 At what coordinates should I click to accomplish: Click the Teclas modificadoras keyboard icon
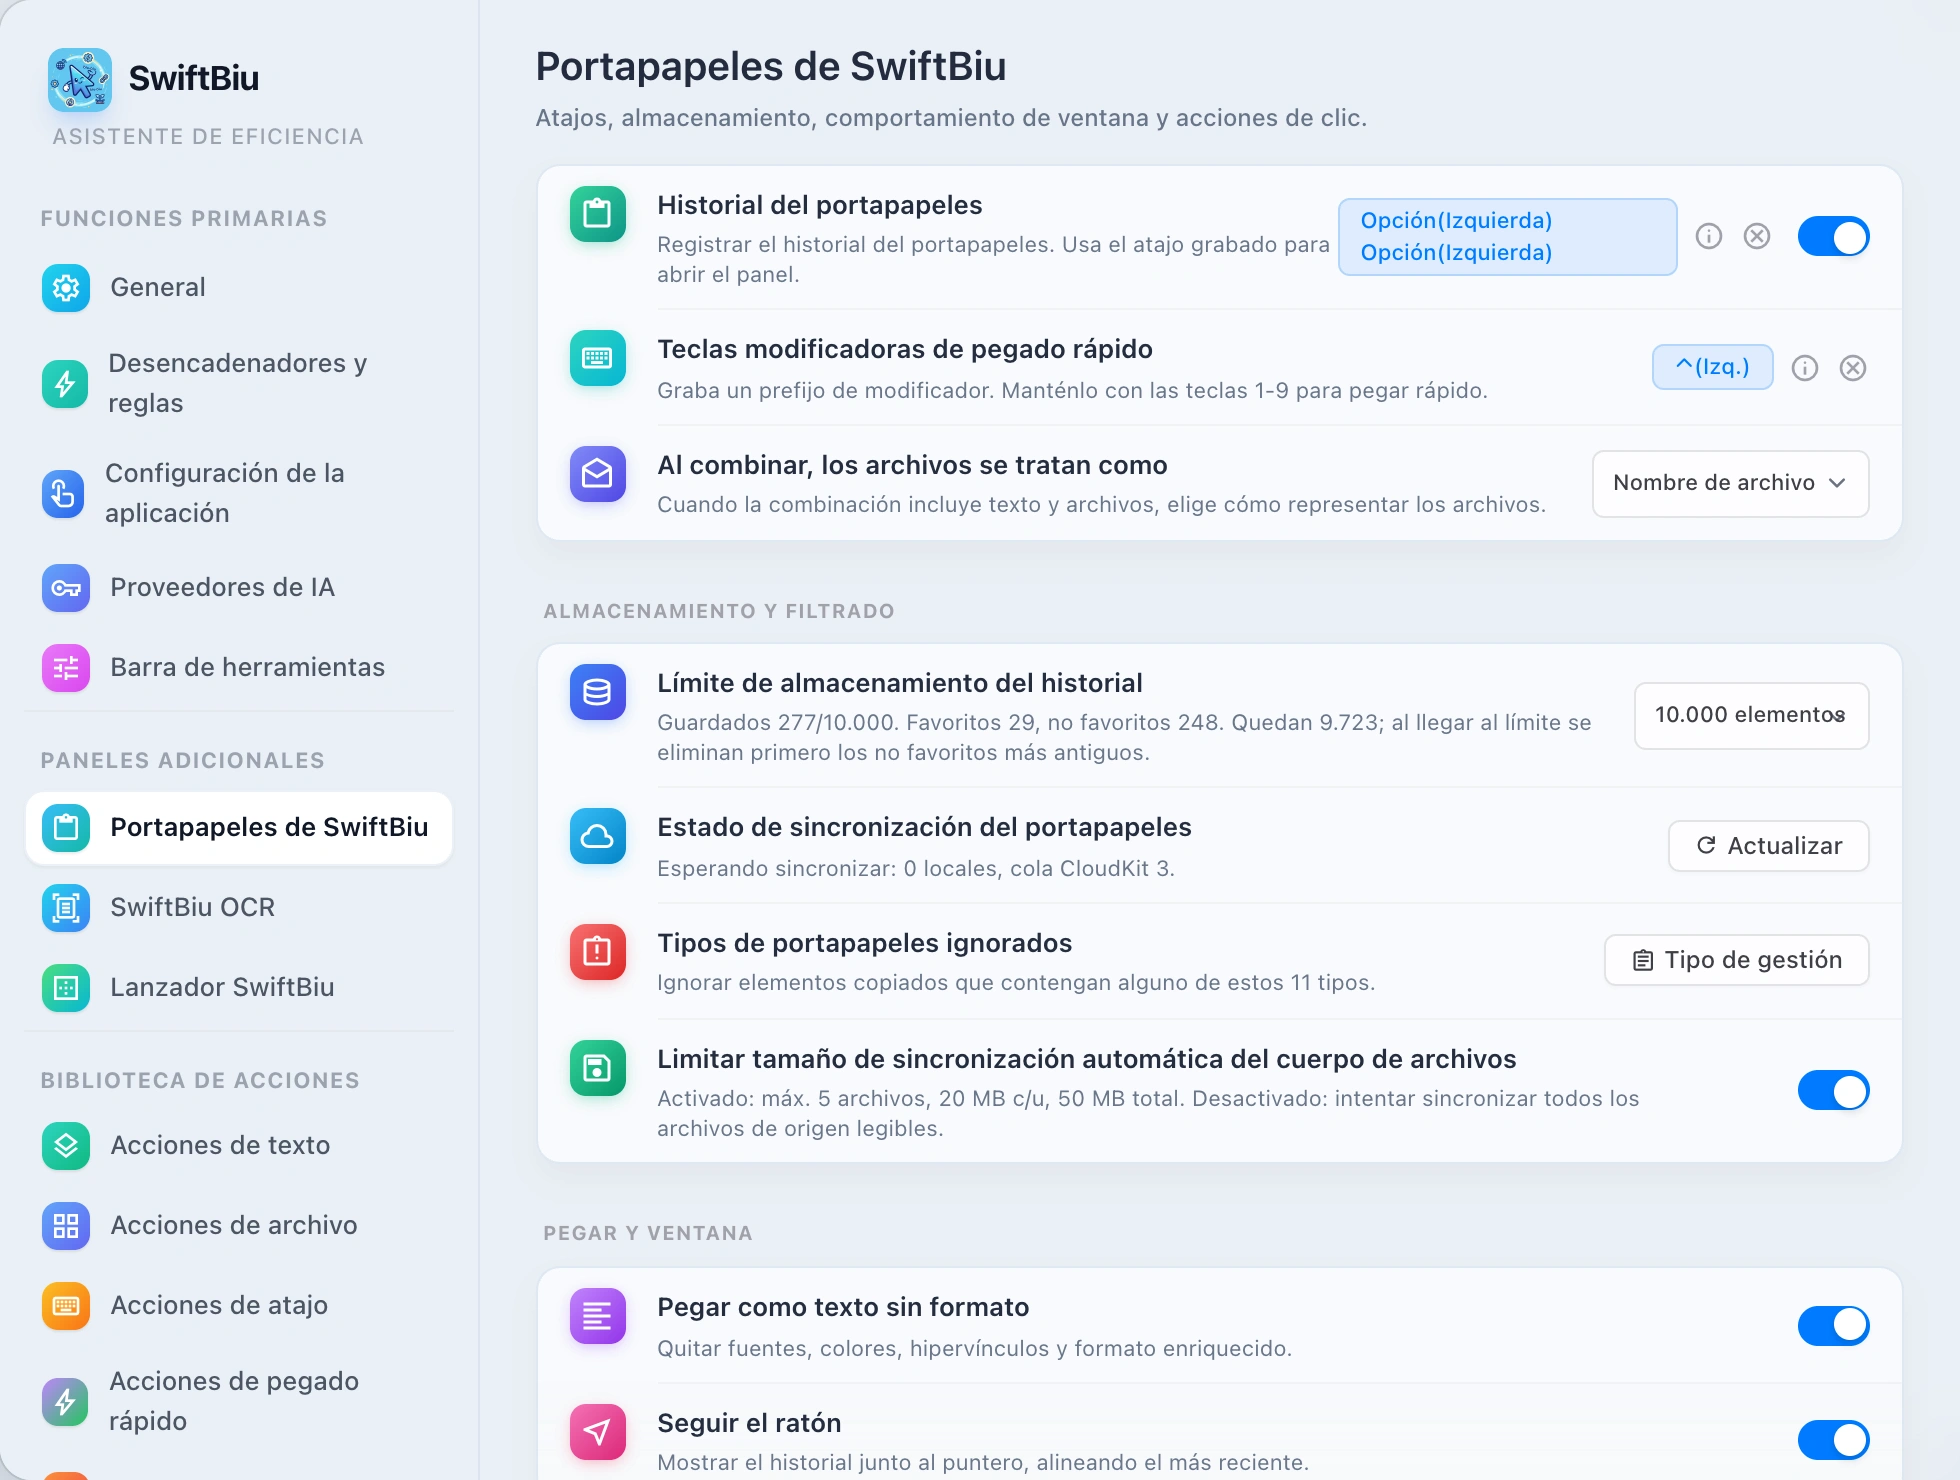tap(598, 358)
